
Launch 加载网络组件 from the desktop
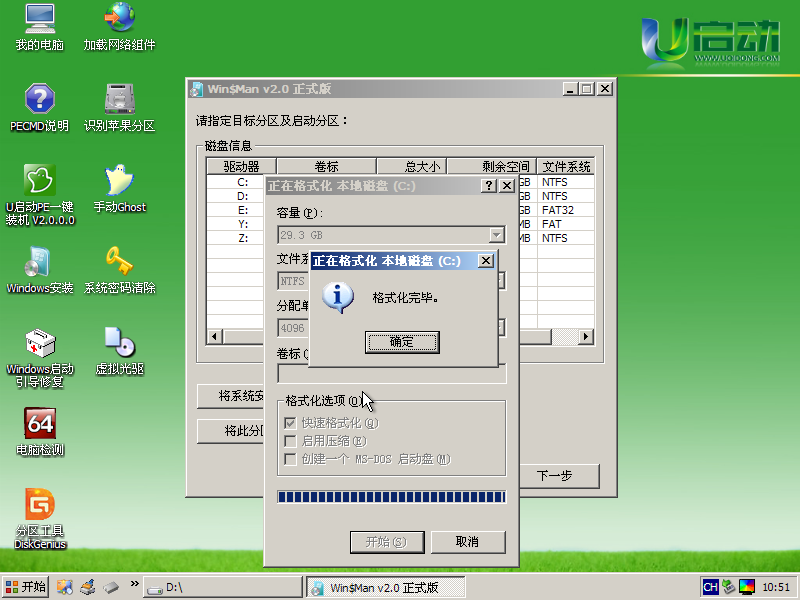tap(119, 20)
